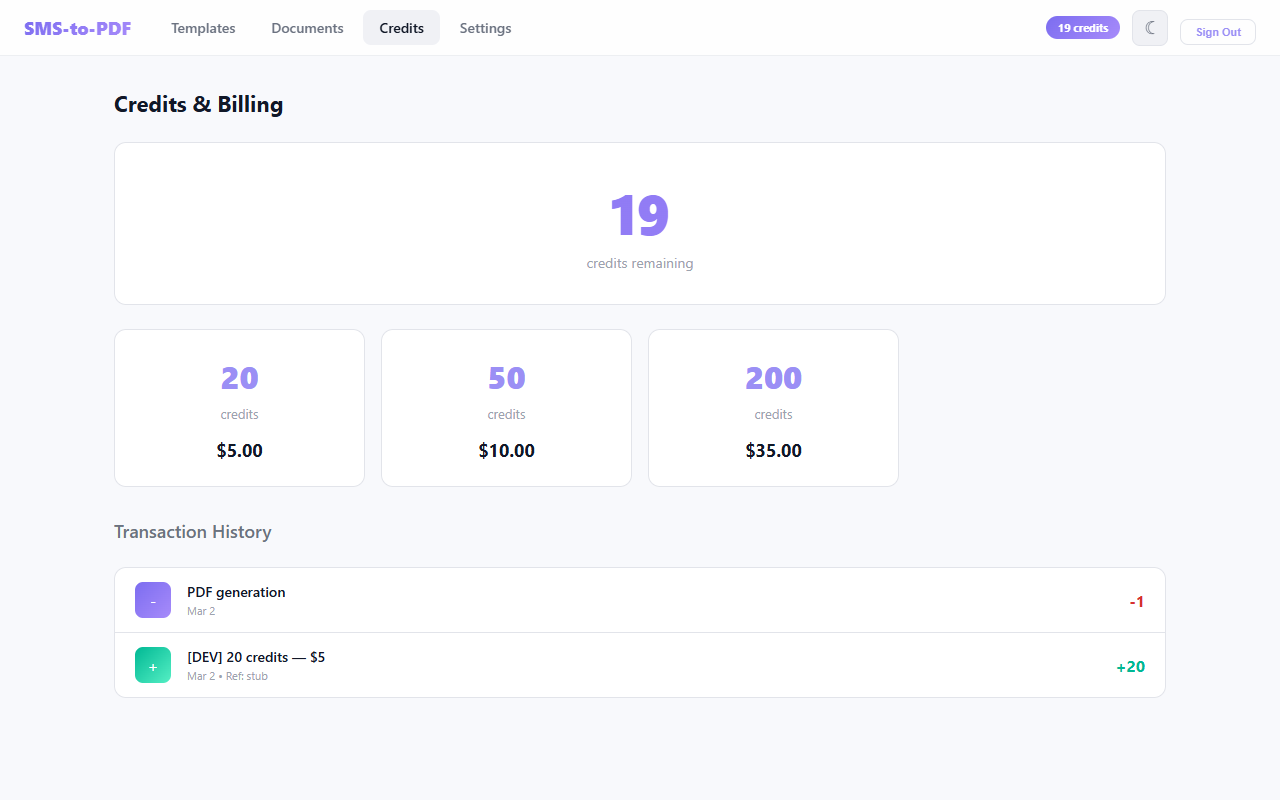Image resolution: width=1280 pixels, height=800 pixels.
Task: Click the [DEV] 20 credits — $5 transaction
Action: pyautogui.click(x=640, y=664)
